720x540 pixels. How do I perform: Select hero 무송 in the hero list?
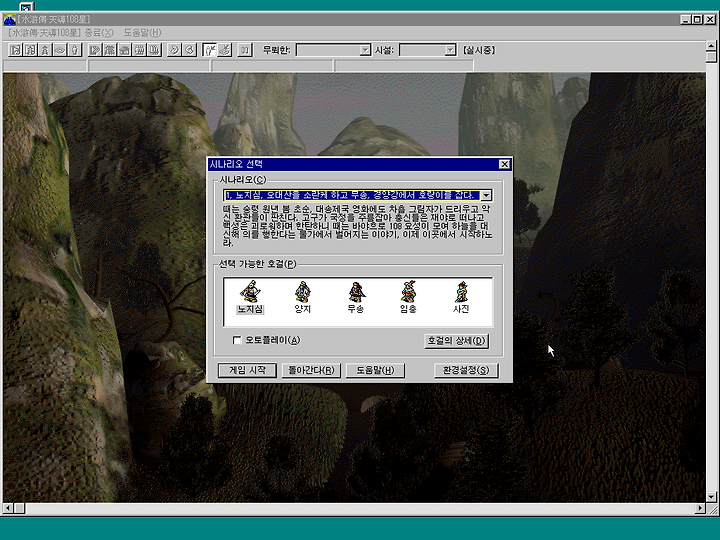click(355, 297)
